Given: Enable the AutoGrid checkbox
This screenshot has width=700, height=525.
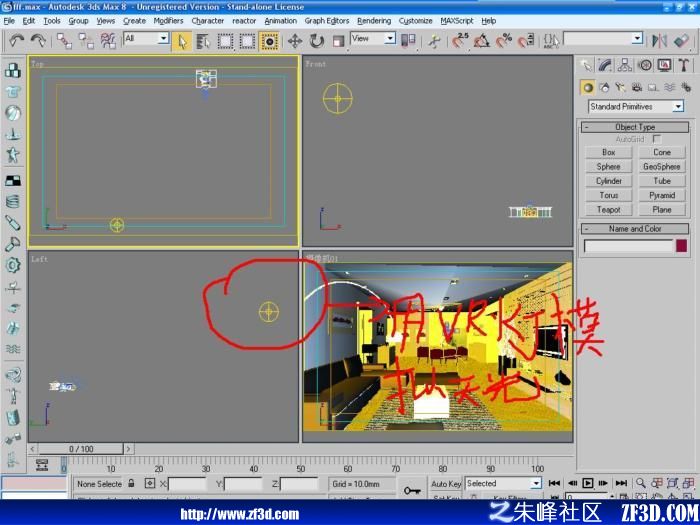Looking at the screenshot, I should [x=657, y=139].
